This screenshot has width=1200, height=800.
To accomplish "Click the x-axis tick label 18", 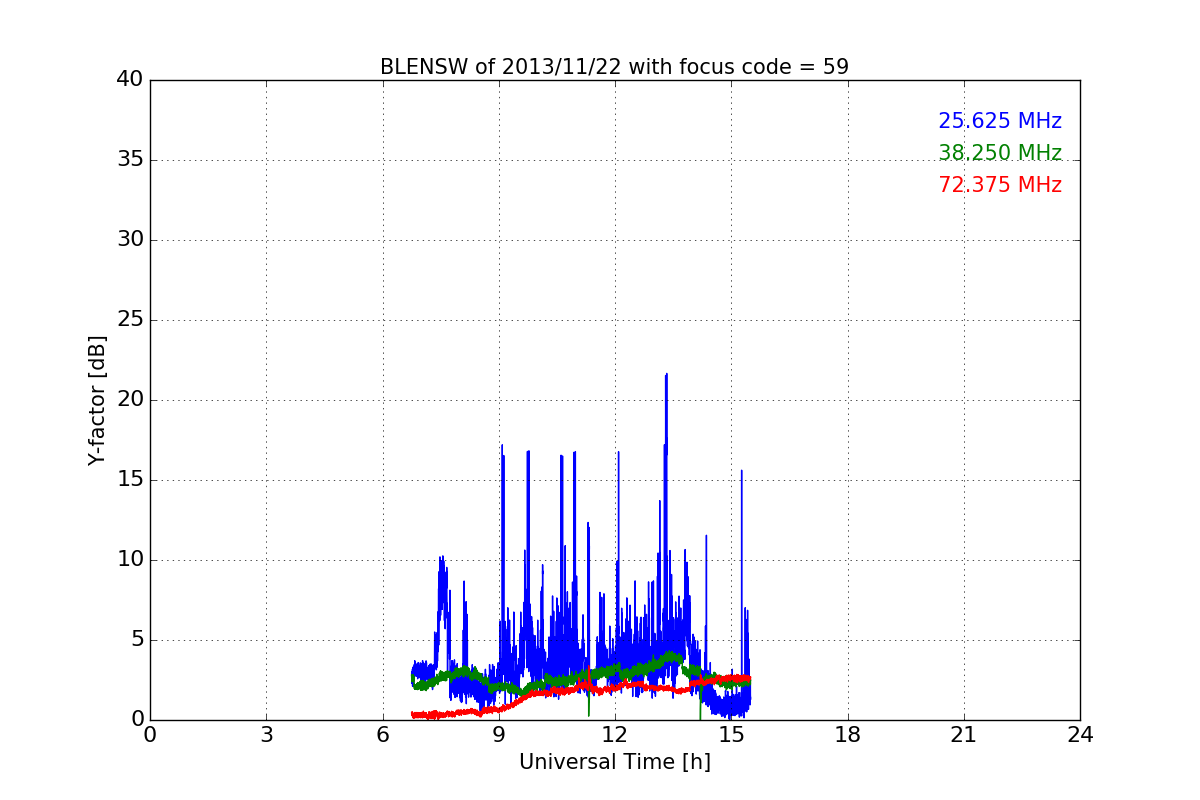I will tap(848, 735).
